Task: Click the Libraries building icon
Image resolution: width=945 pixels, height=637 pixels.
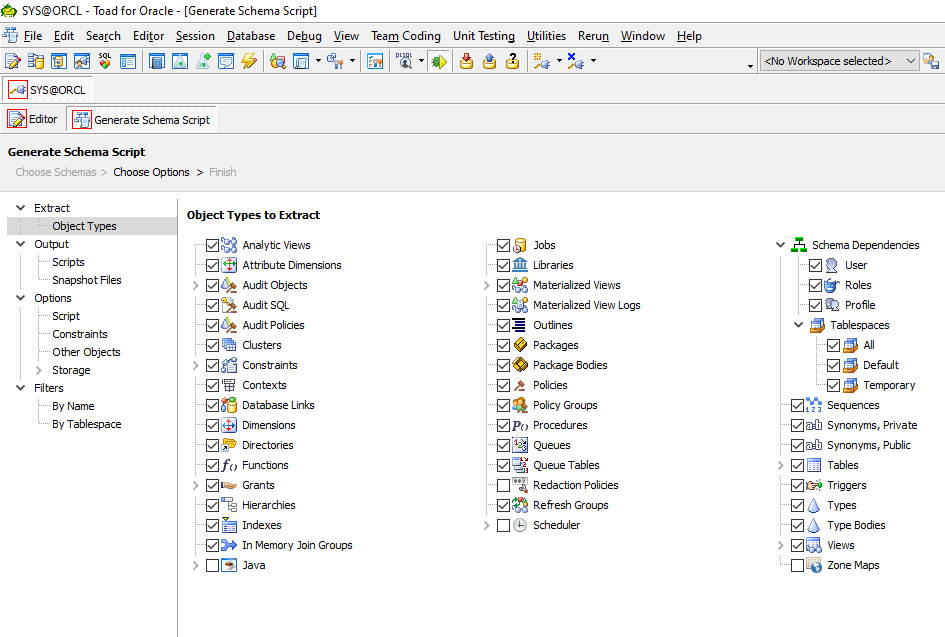Action: pyautogui.click(x=520, y=265)
